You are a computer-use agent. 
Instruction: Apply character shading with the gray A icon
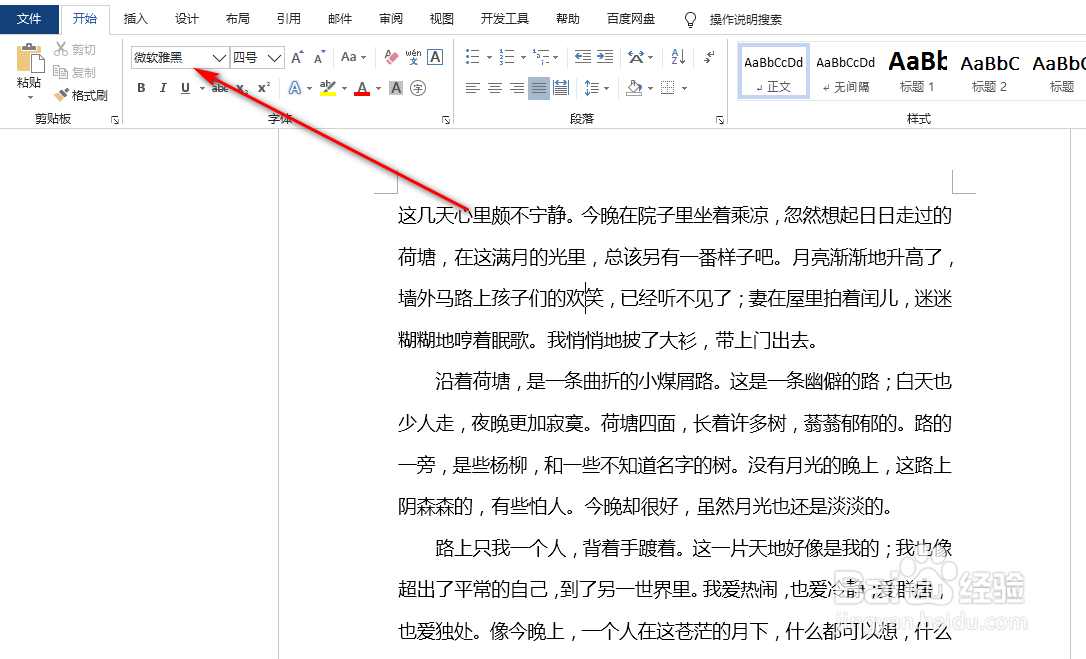tap(395, 88)
